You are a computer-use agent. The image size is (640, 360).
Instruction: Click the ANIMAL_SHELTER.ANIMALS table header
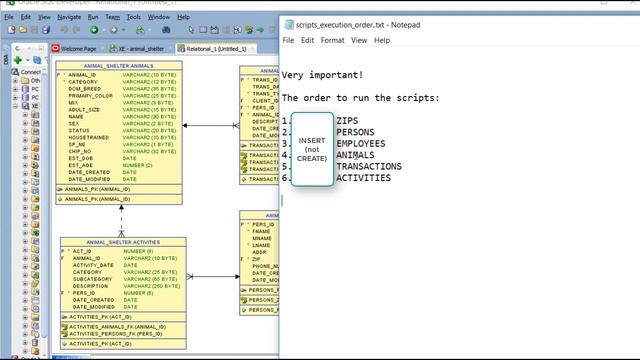pos(119,66)
